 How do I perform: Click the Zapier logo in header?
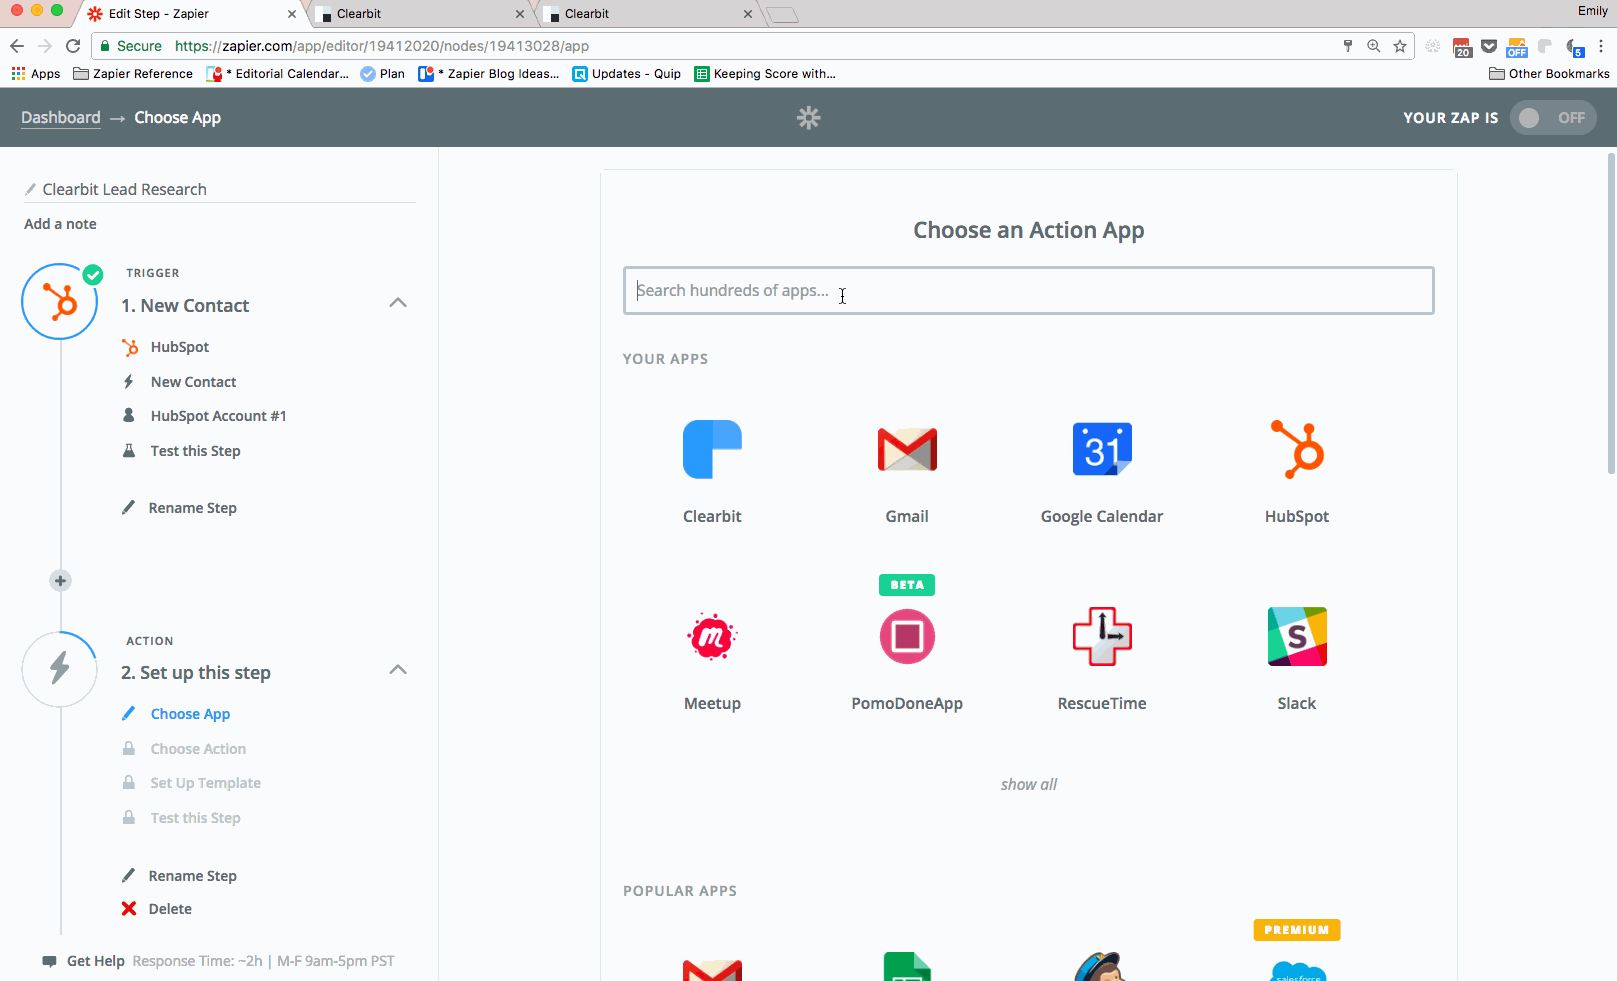[x=808, y=118]
